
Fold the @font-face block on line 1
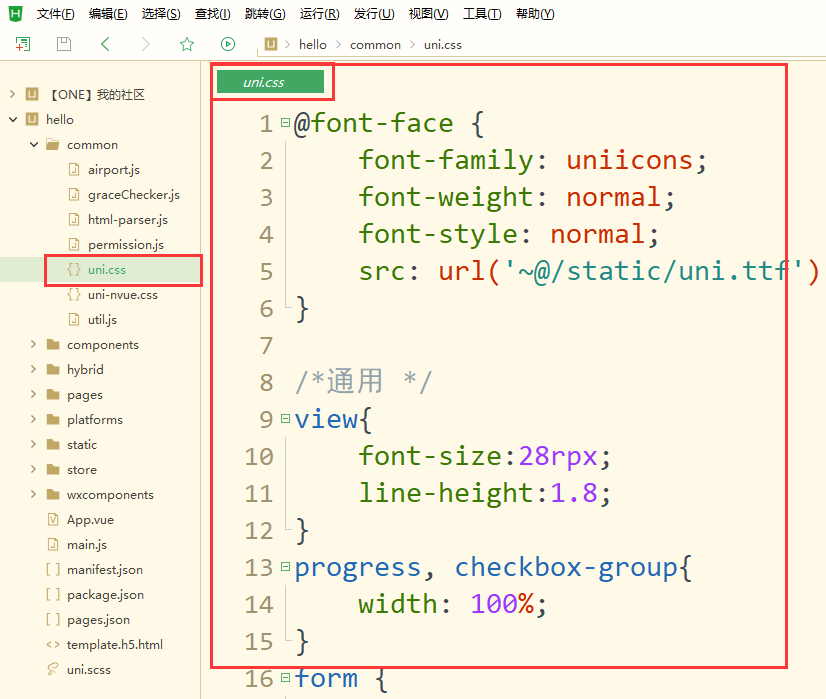[x=286, y=121]
